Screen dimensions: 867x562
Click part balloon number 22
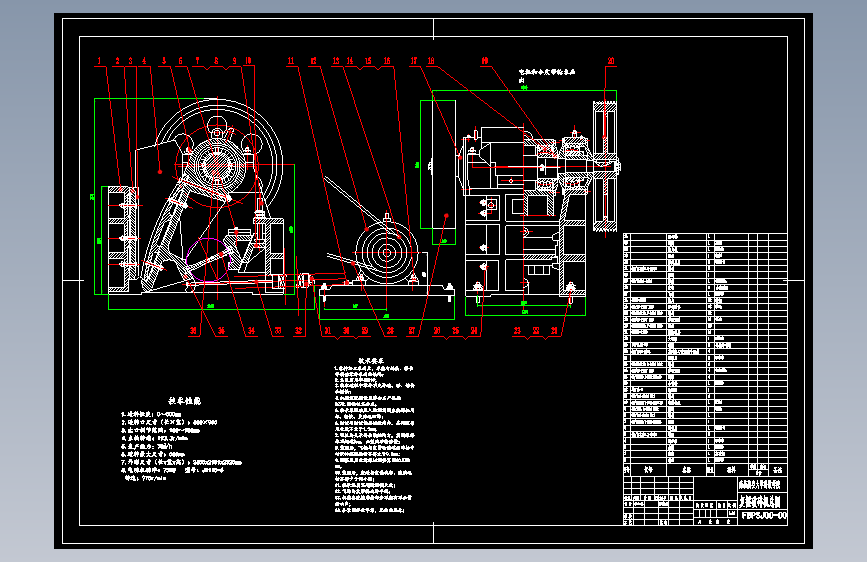click(x=536, y=331)
